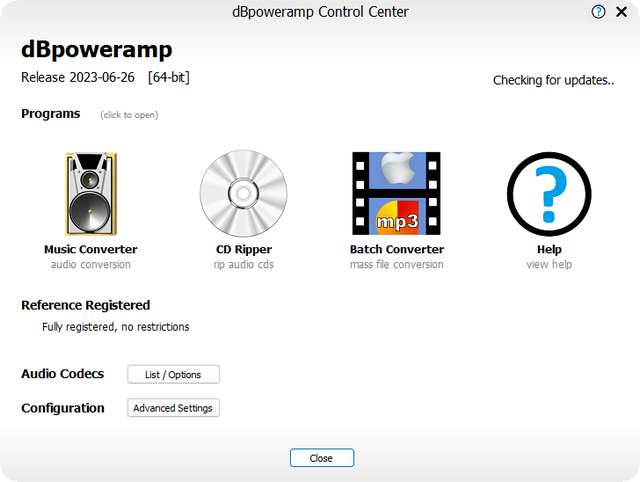Viewport: 640px width, 482px height.
Task: Open the Music Converter speaker icon
Action: coord(90,194)
